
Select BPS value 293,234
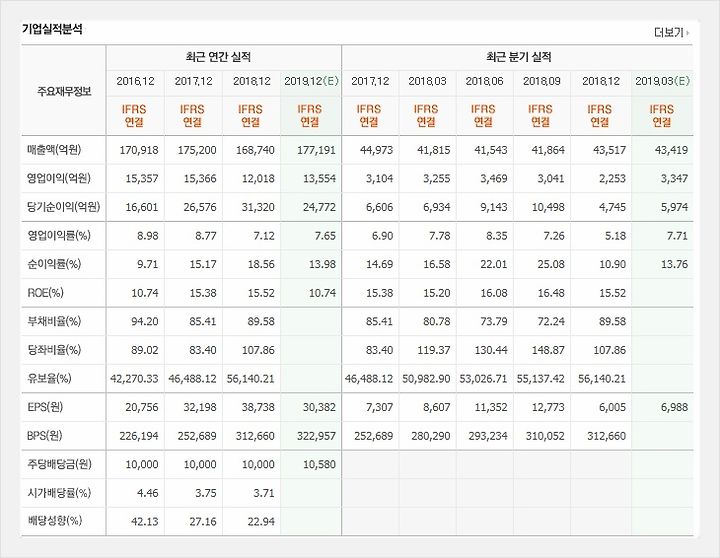[488, 436]
